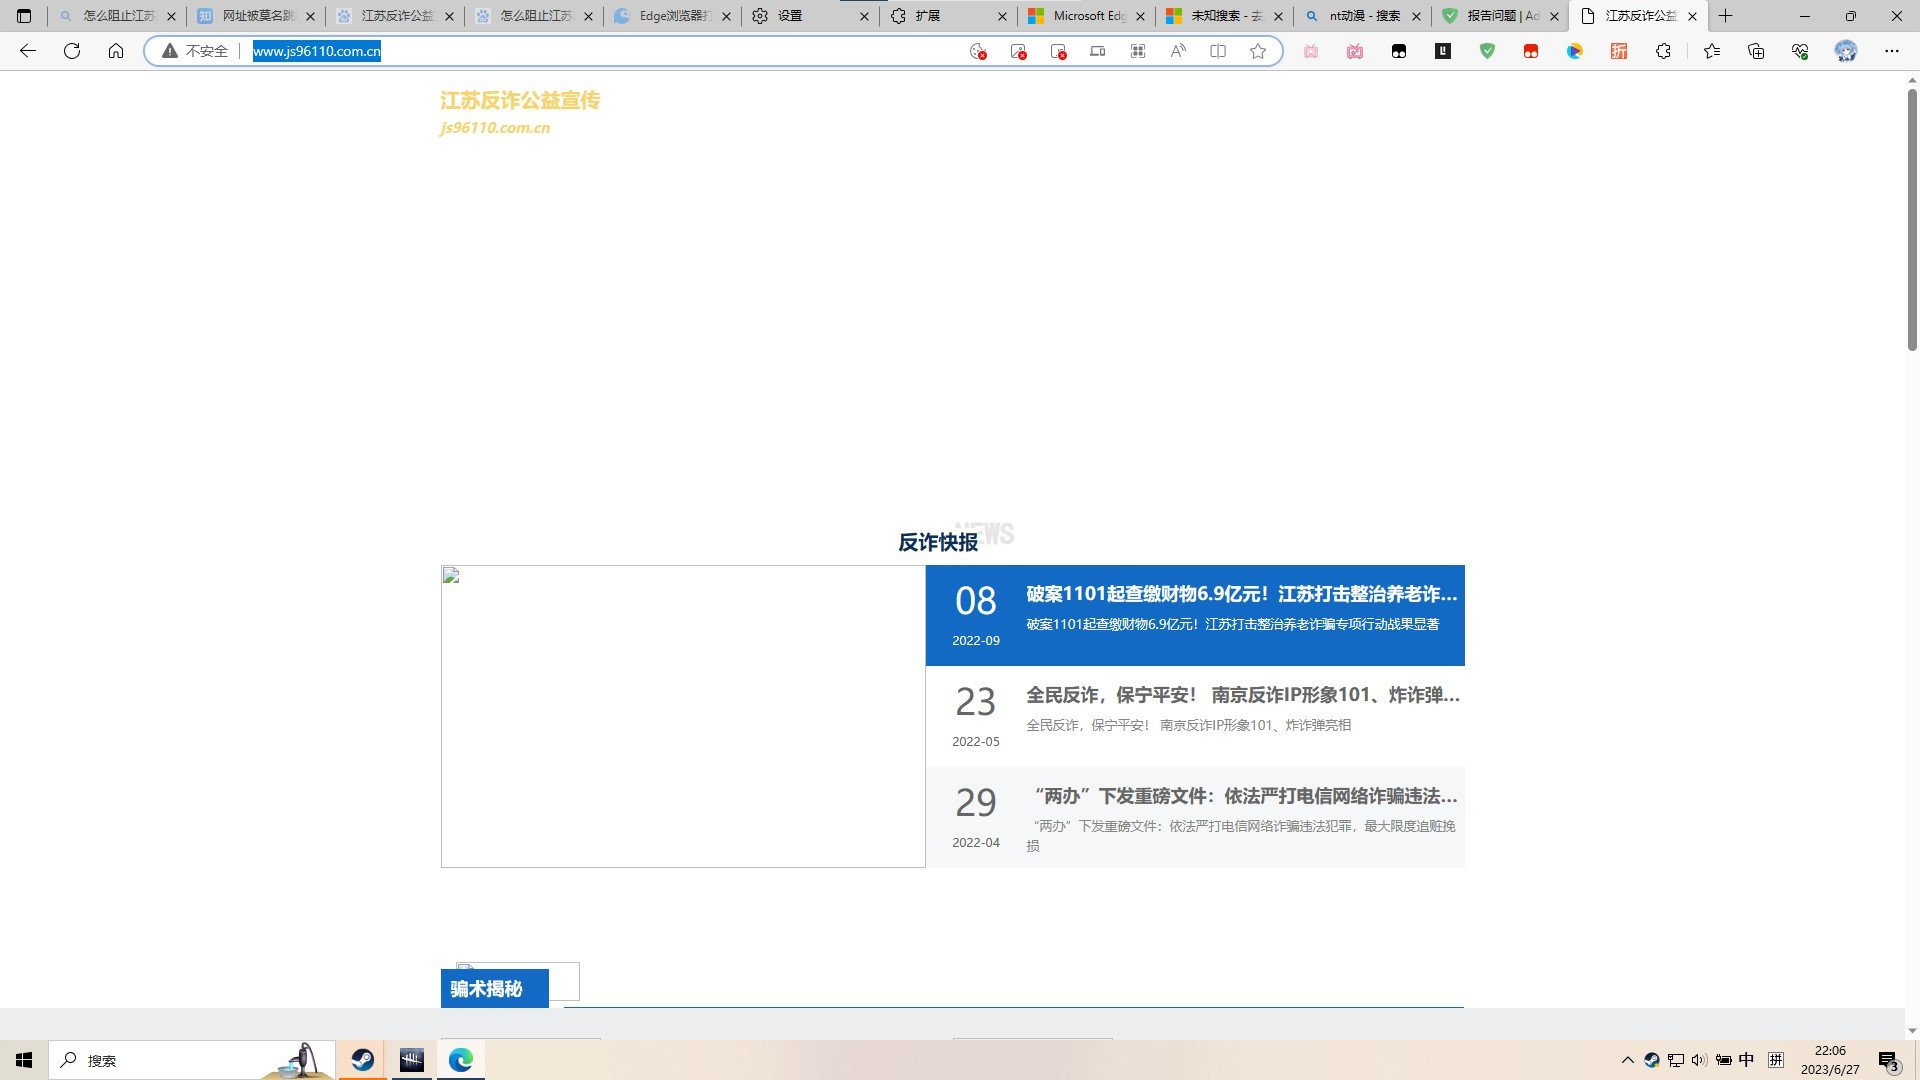Open Browser essentials heart icon
Viewport: 1920px width, 1080px height.
[1801, 51]
